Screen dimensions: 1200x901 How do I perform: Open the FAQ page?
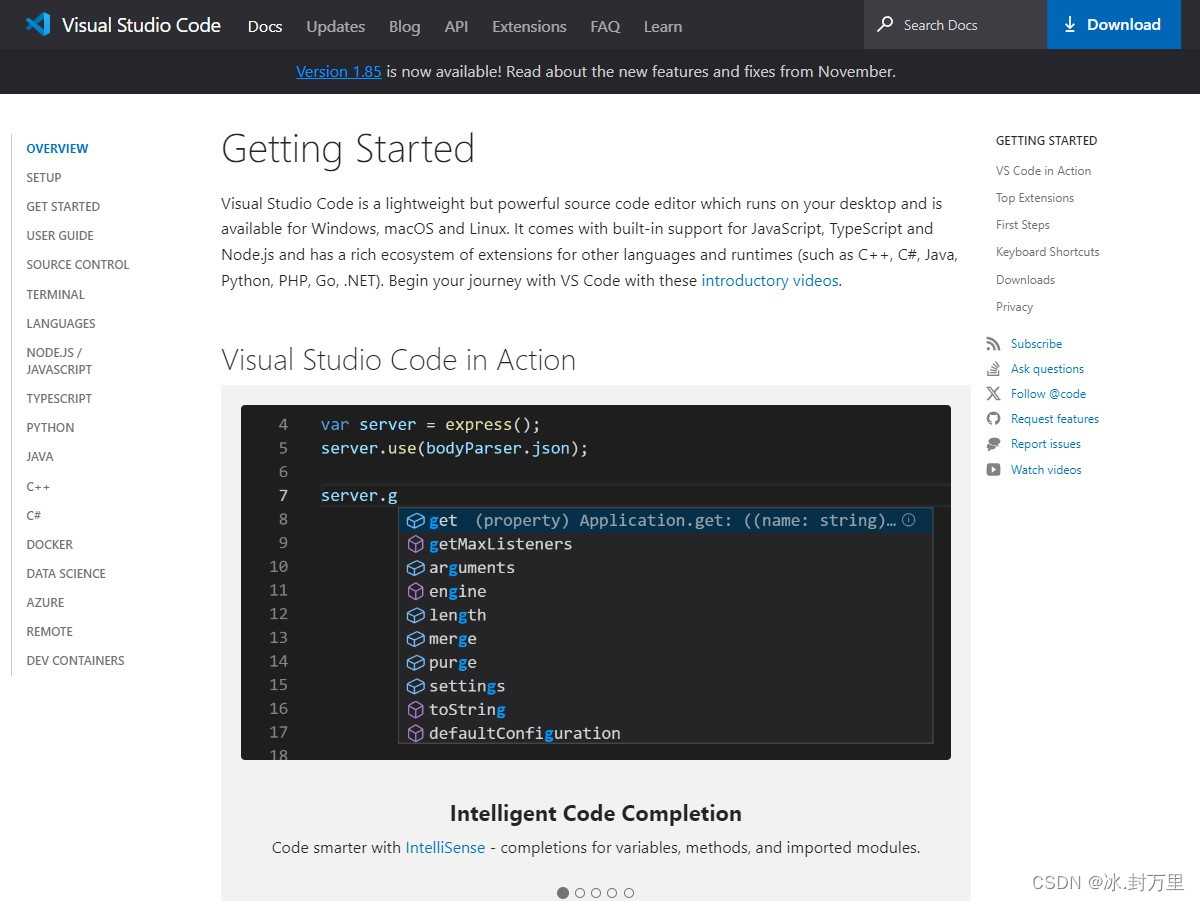coord(605,26)
